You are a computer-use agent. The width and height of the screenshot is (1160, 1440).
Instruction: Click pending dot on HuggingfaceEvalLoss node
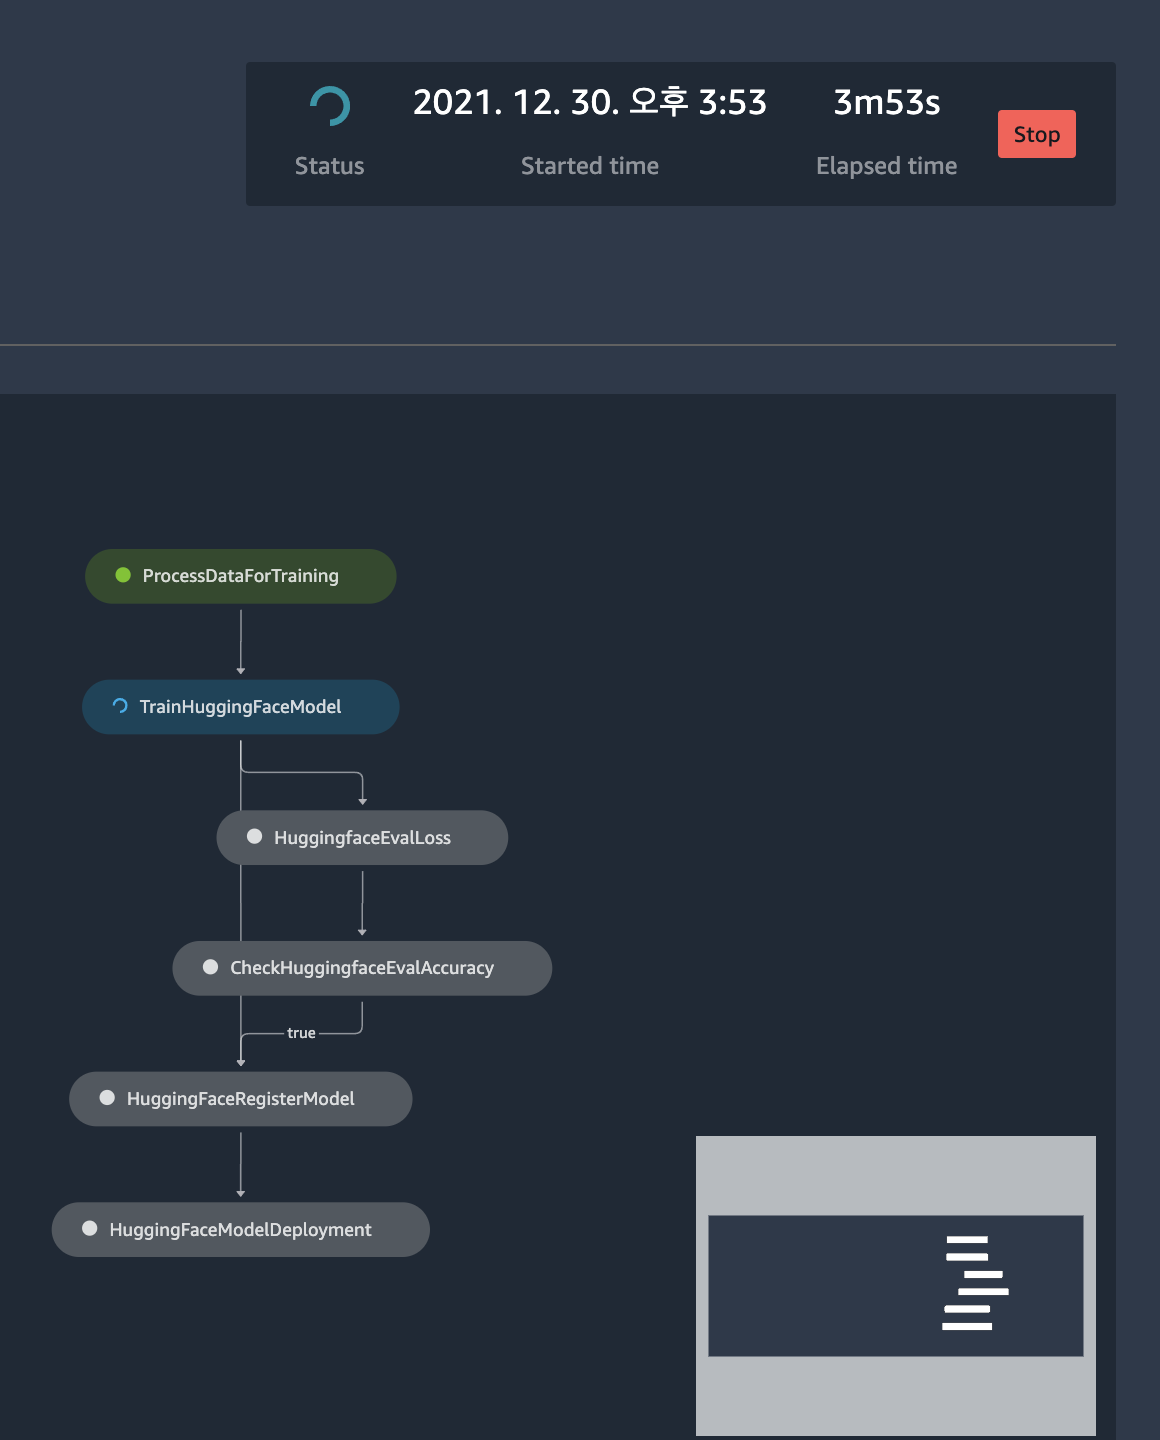click(x=255, y=837)
